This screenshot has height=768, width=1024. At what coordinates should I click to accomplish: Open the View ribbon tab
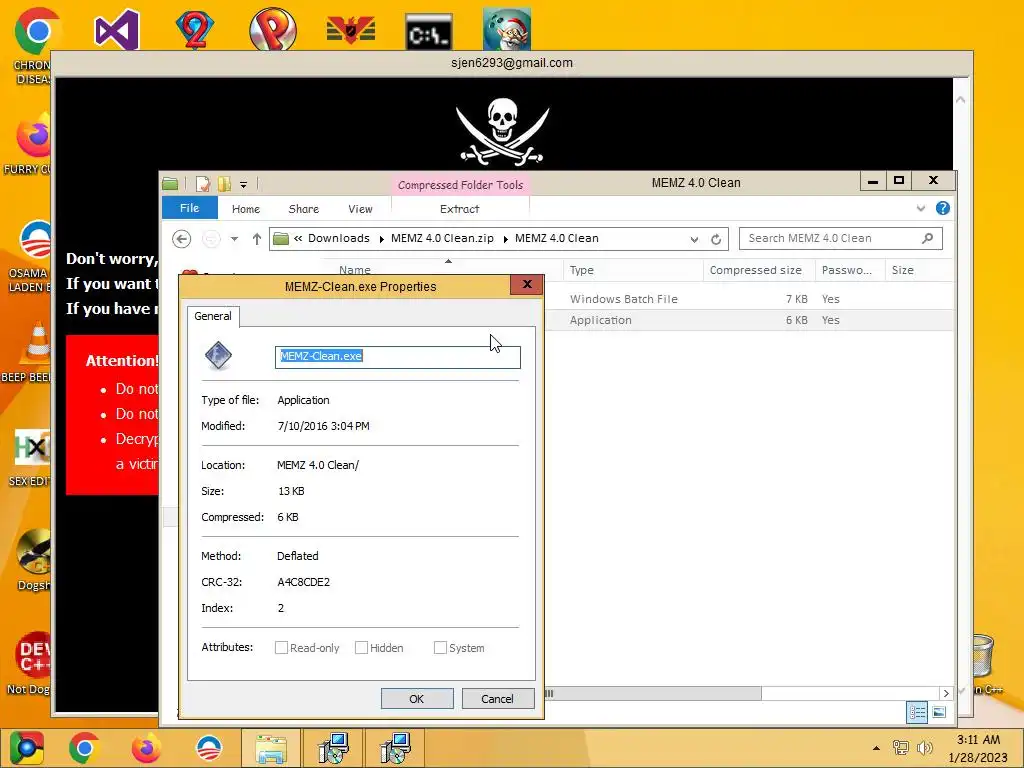coord(360,209)
